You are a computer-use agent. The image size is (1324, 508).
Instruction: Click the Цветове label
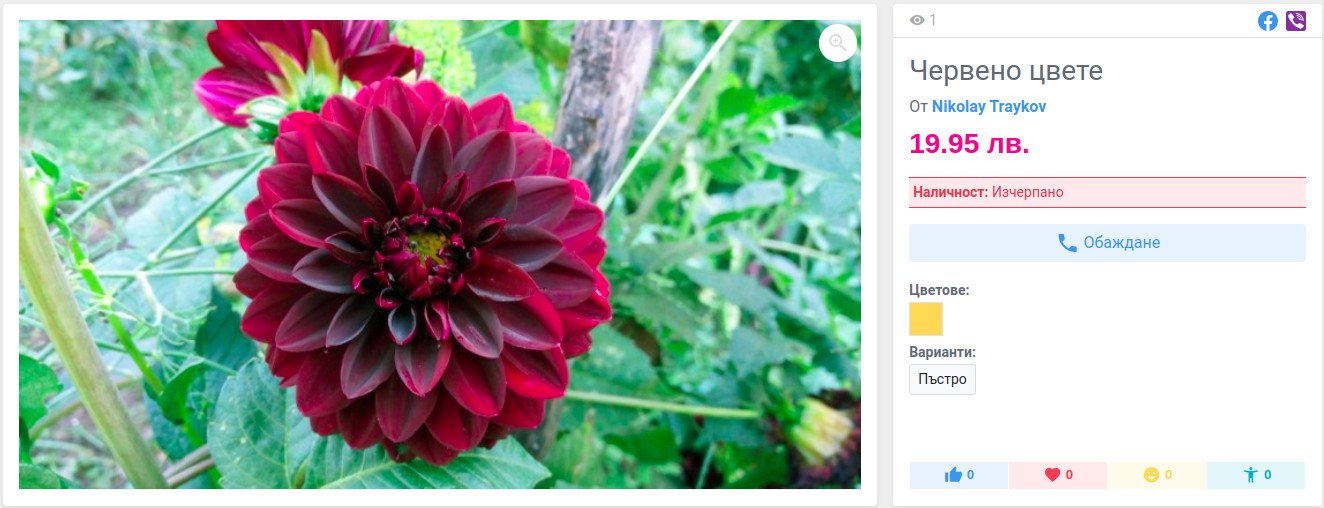939,290
